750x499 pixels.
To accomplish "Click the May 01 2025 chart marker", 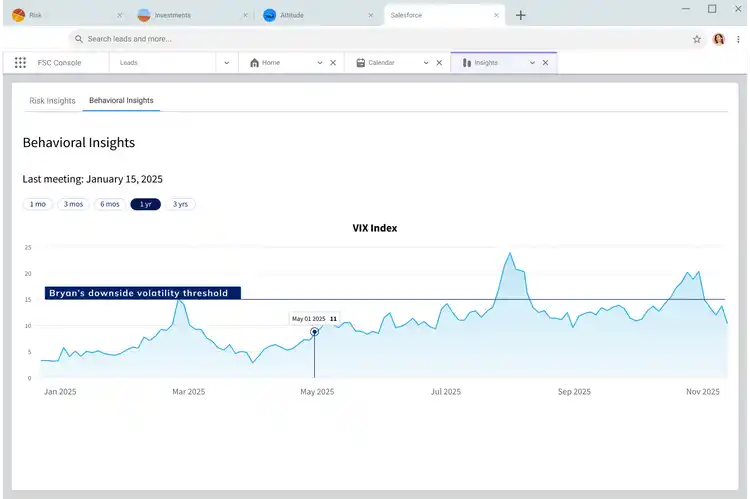I will point(314,332).
